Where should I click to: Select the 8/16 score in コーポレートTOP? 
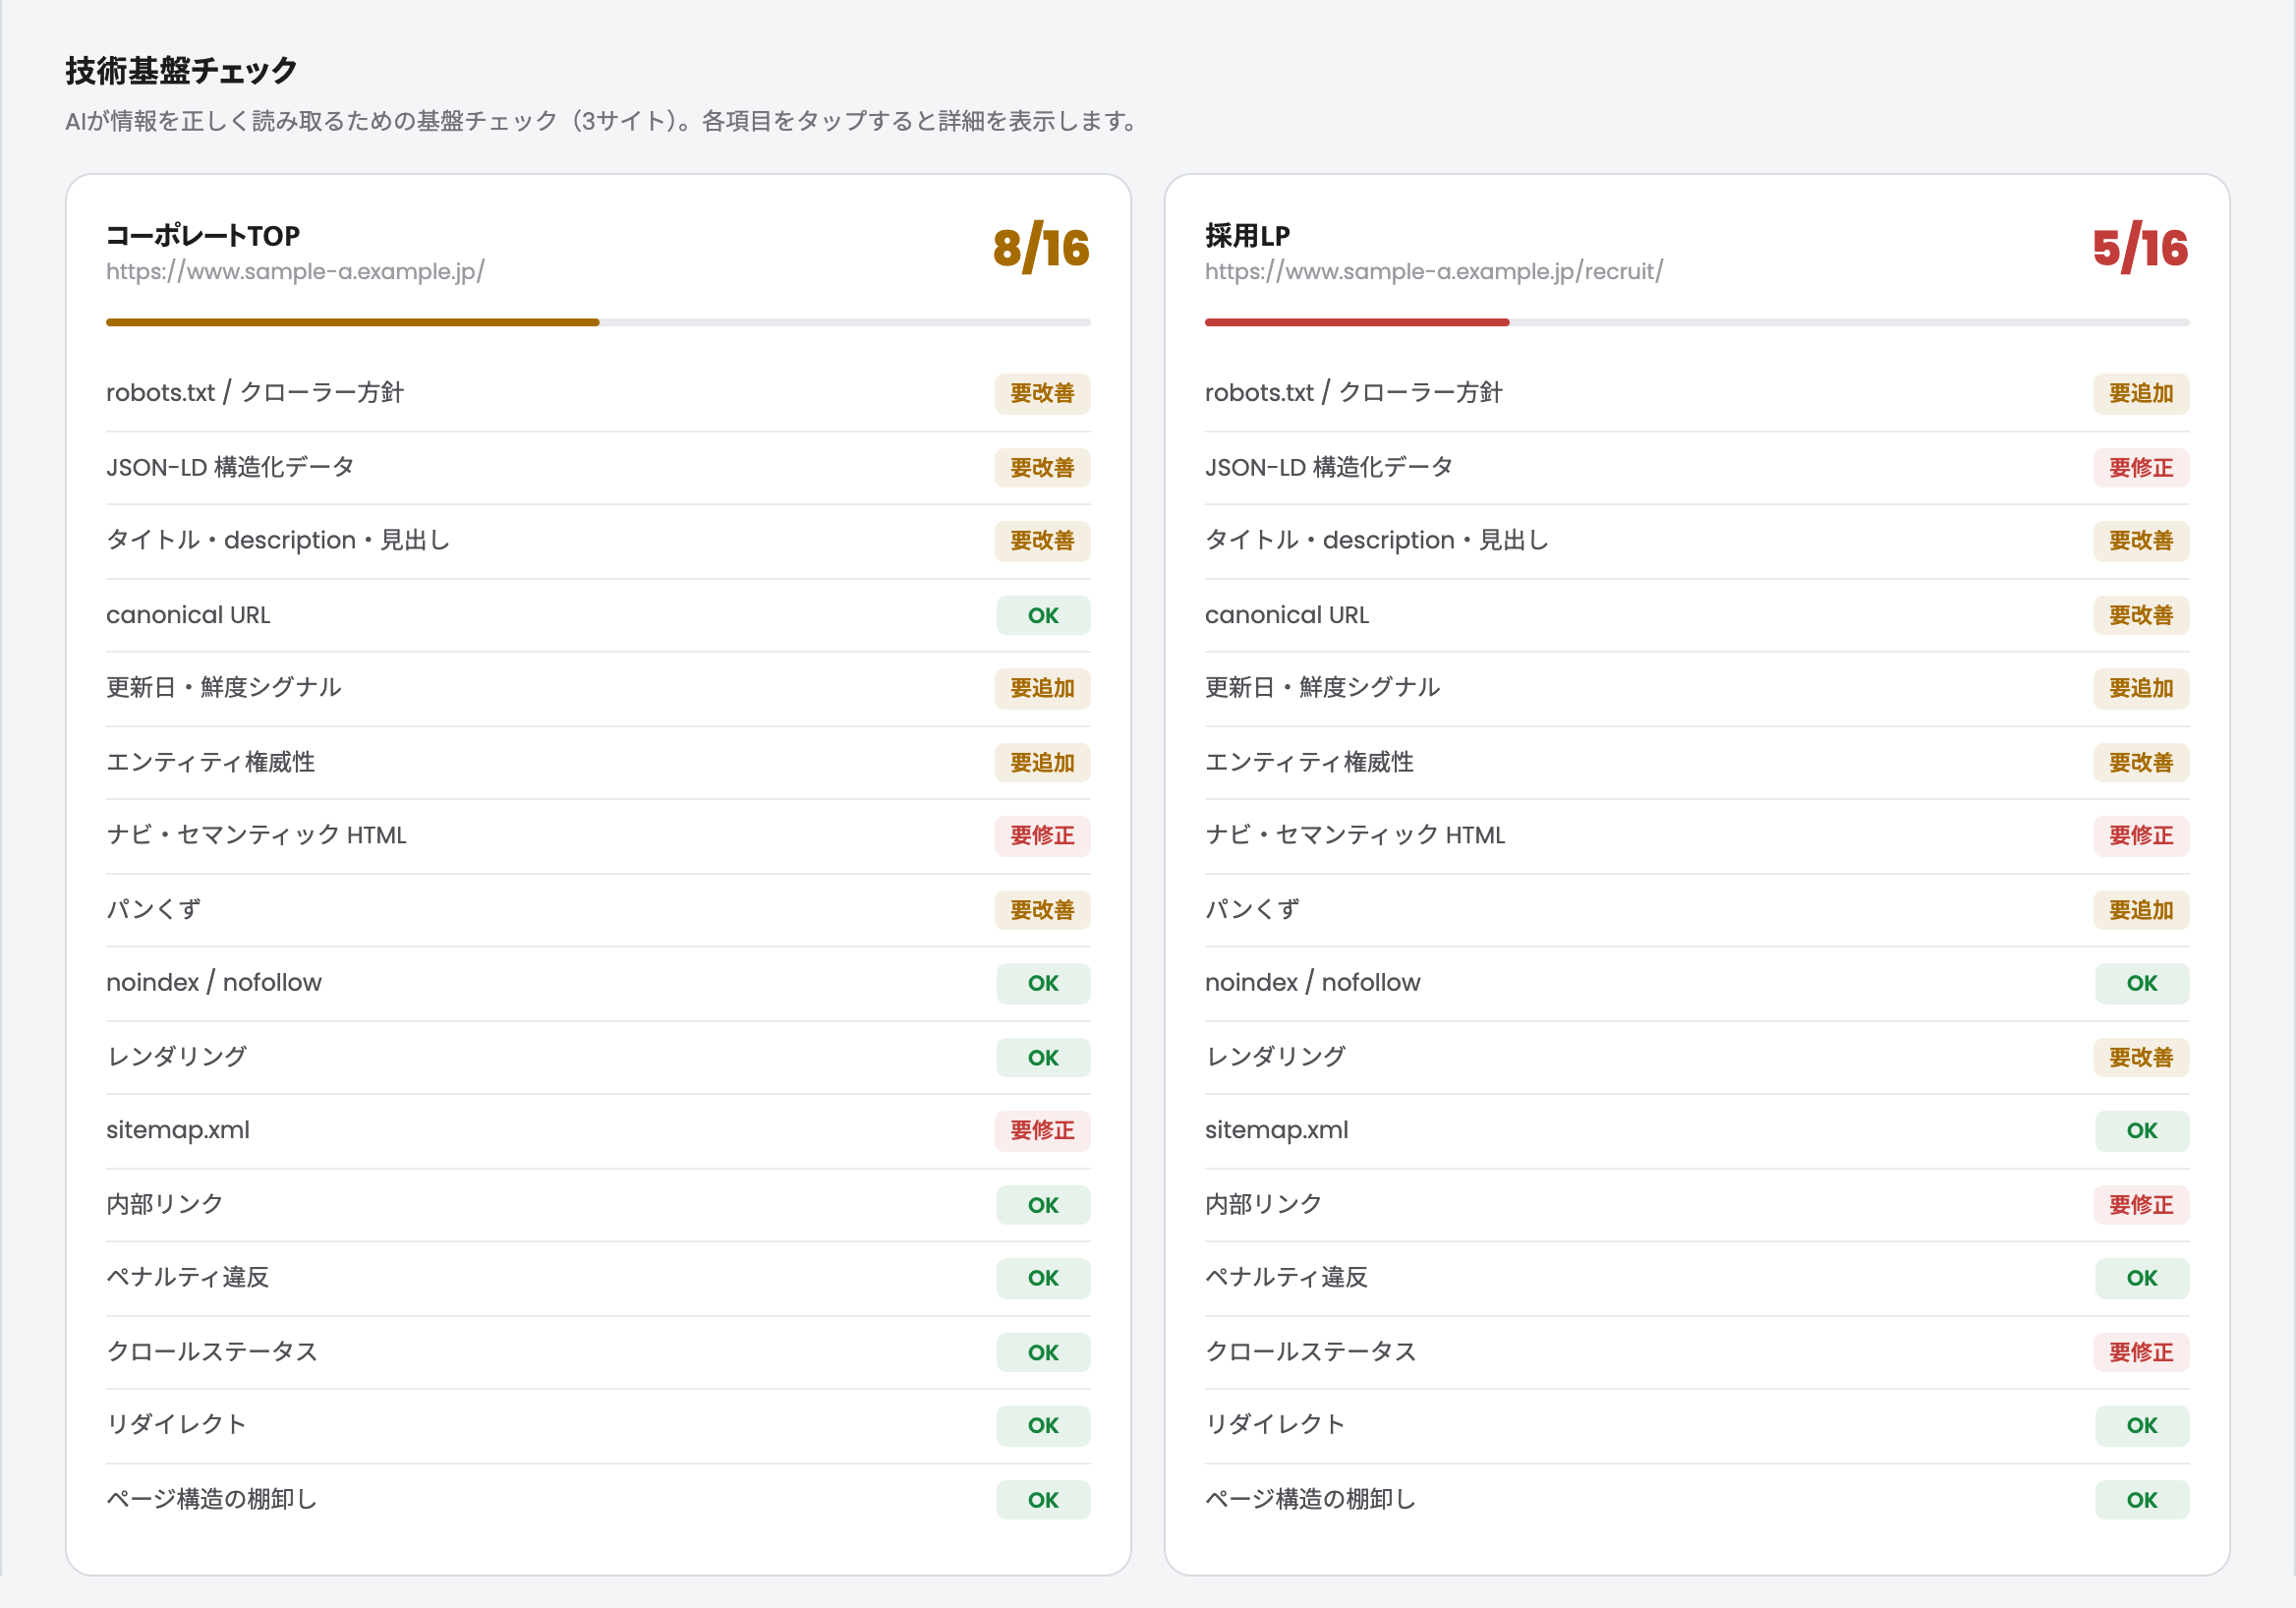pos(1041,248)
